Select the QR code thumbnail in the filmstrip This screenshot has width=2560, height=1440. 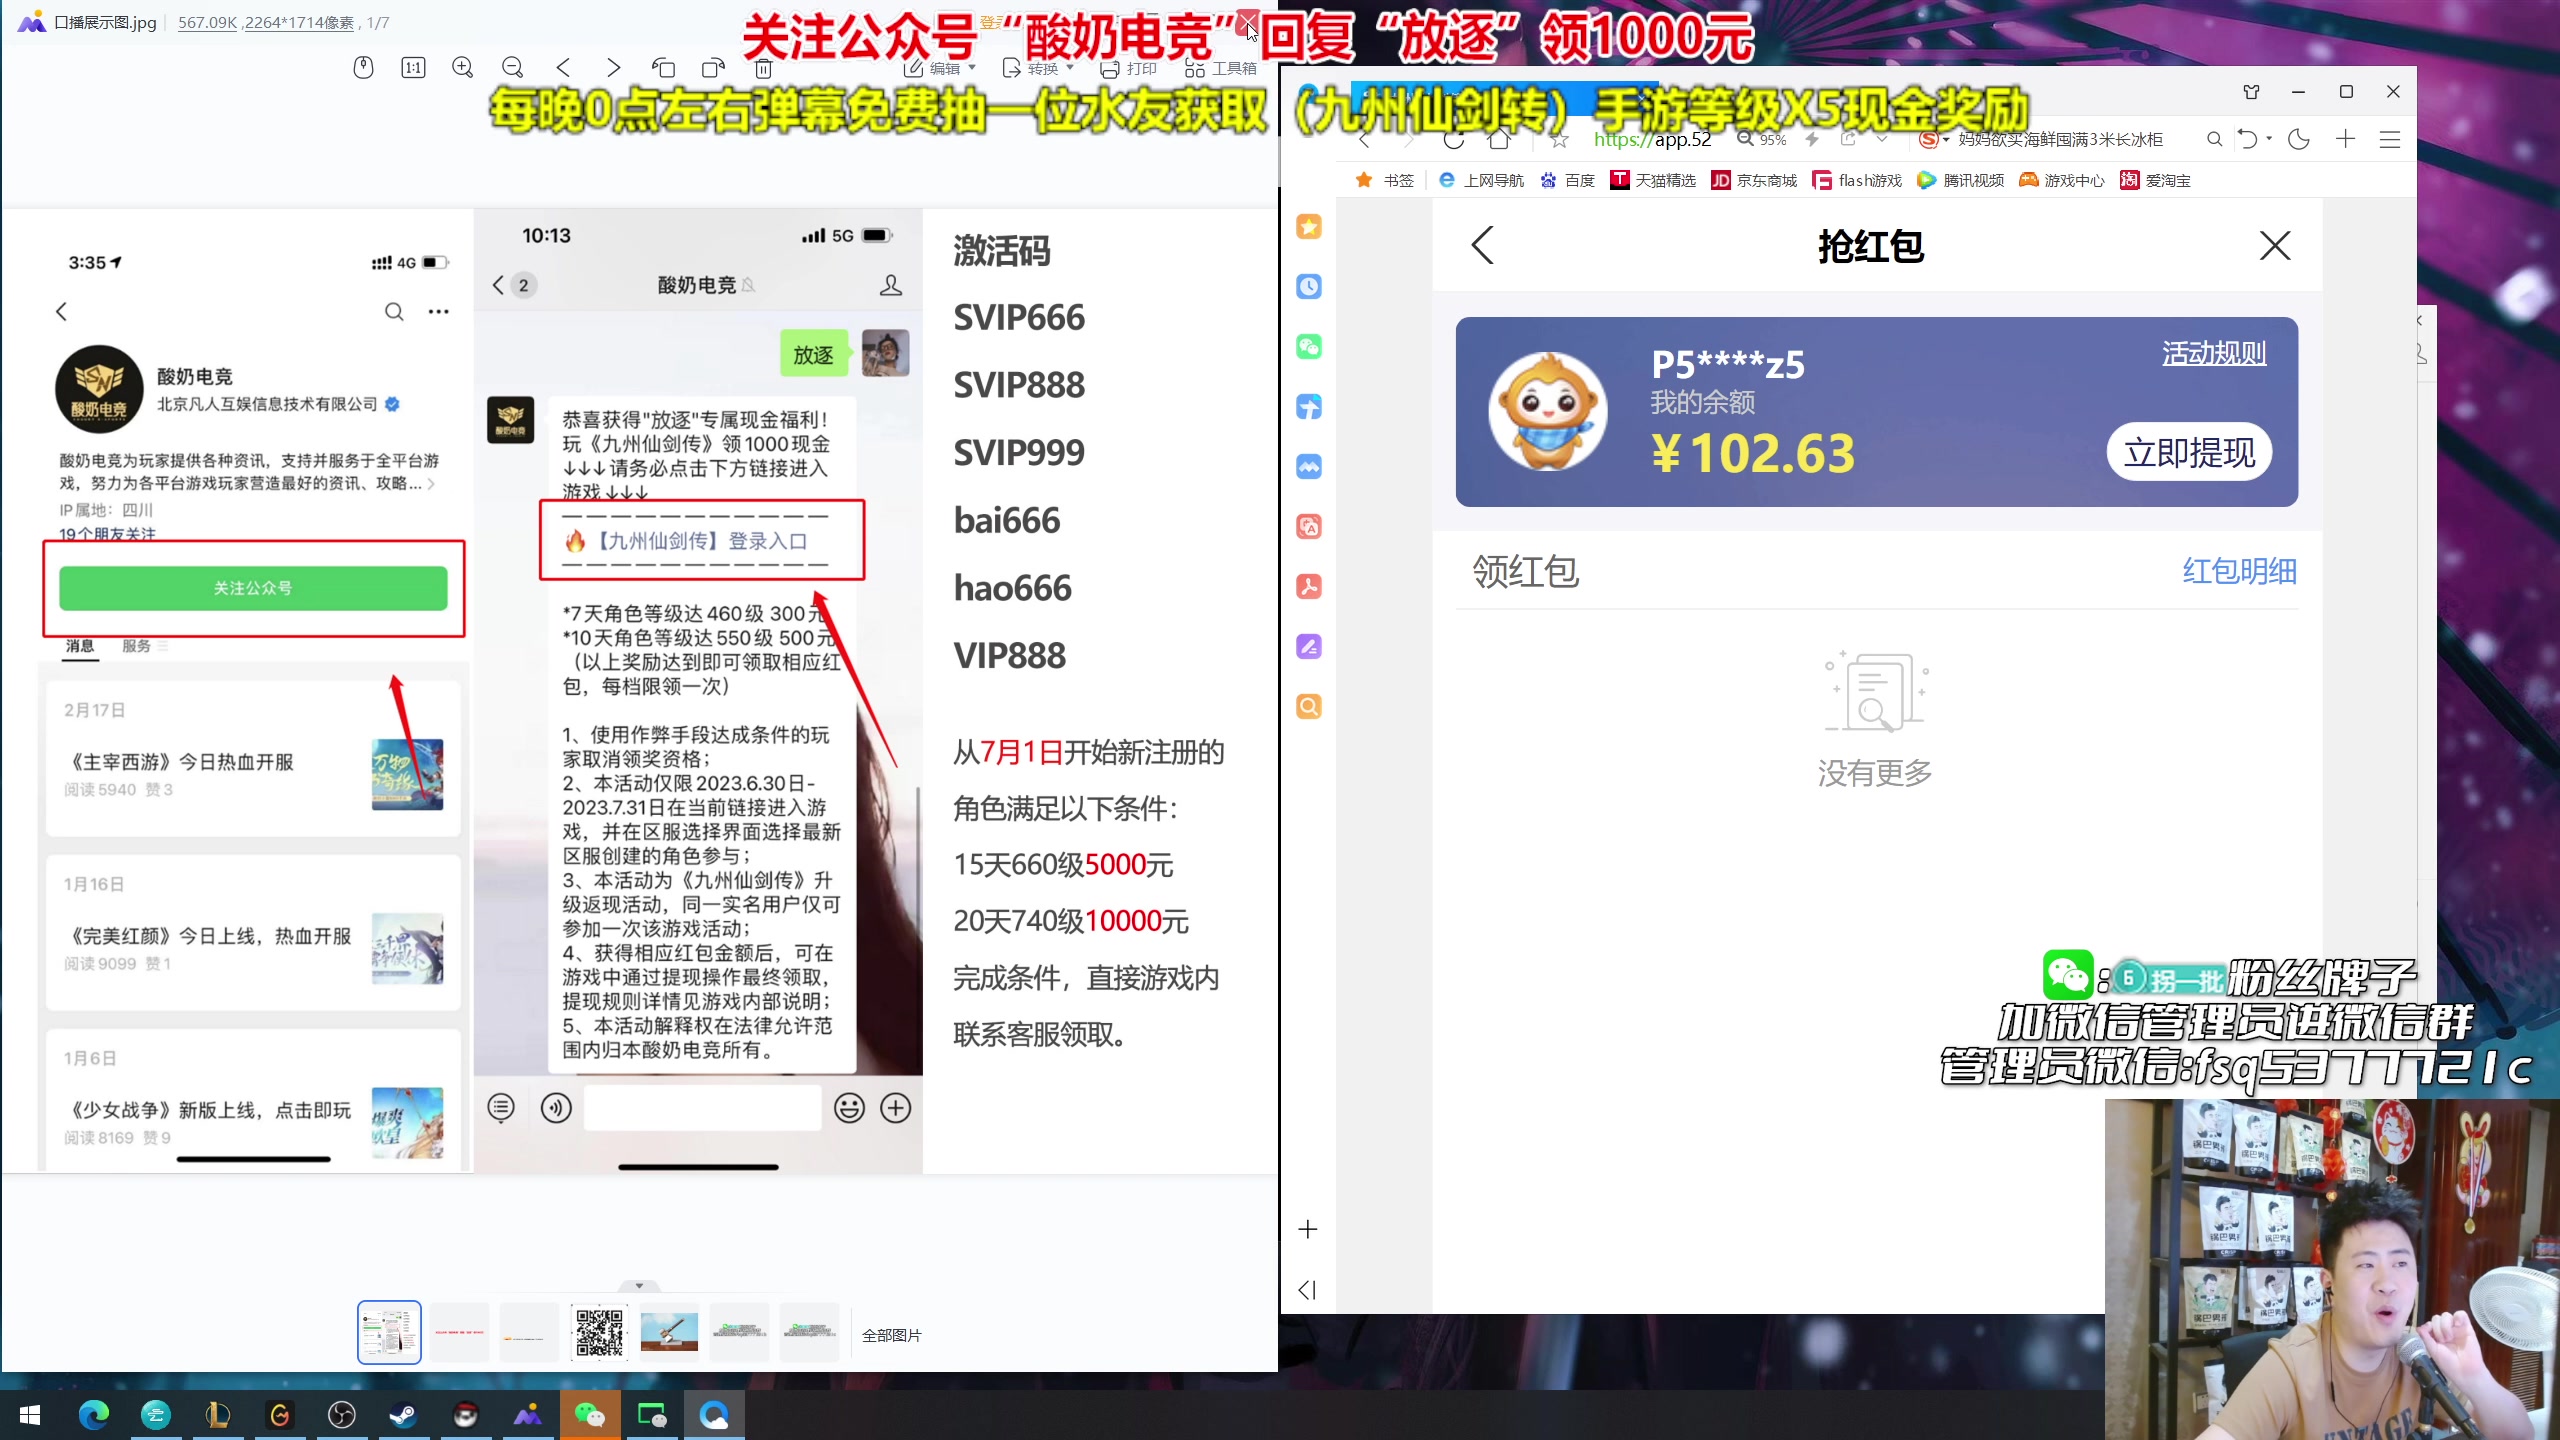598,1332
